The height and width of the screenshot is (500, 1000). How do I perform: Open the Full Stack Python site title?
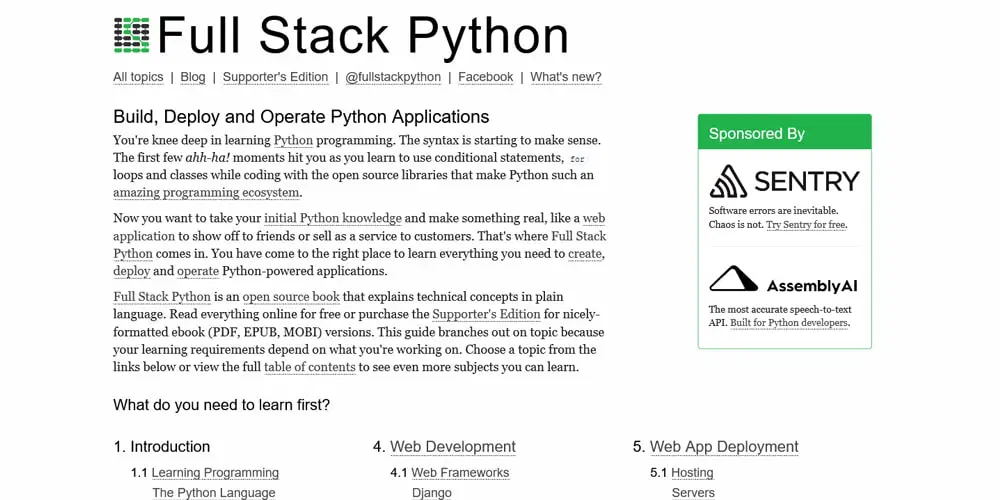[362, 35]
